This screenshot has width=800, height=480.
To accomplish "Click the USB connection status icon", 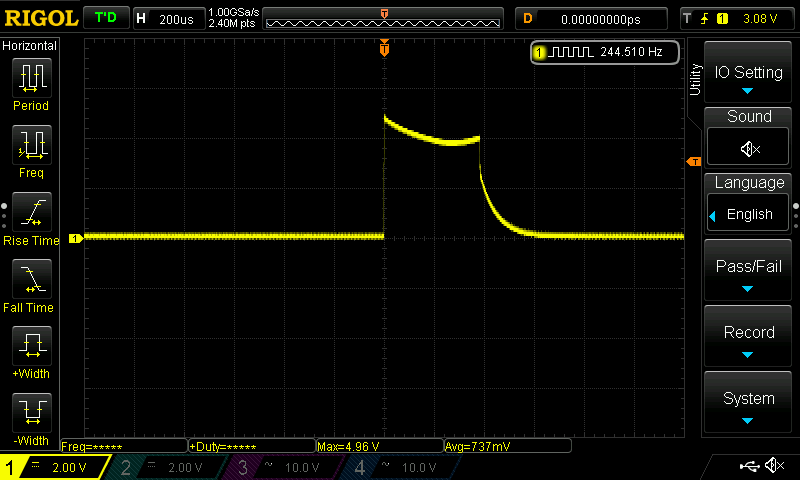I will 749,466.
